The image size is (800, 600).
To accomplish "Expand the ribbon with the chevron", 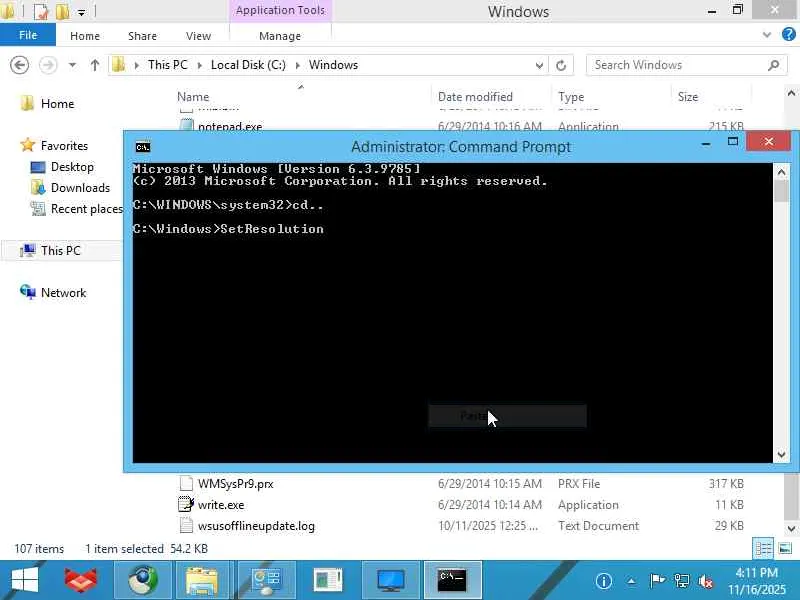I will tap(767, 35).
